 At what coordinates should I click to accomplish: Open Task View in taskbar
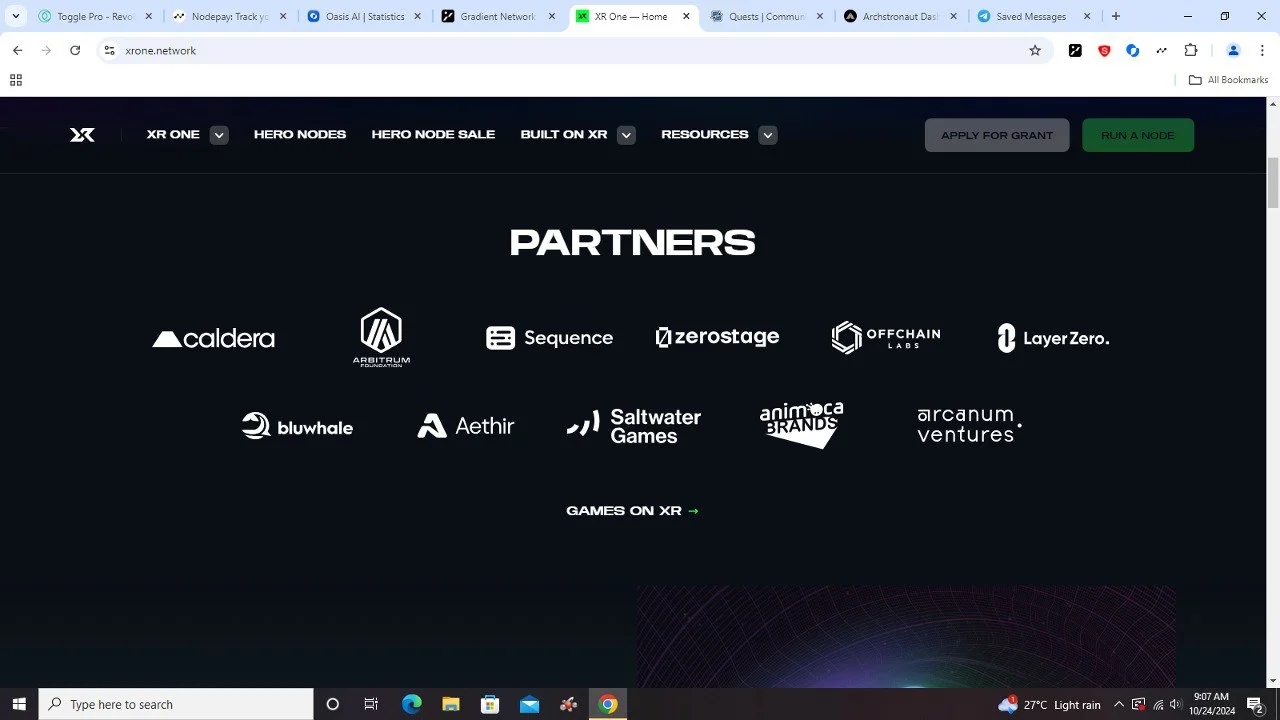tap(371, 704)
